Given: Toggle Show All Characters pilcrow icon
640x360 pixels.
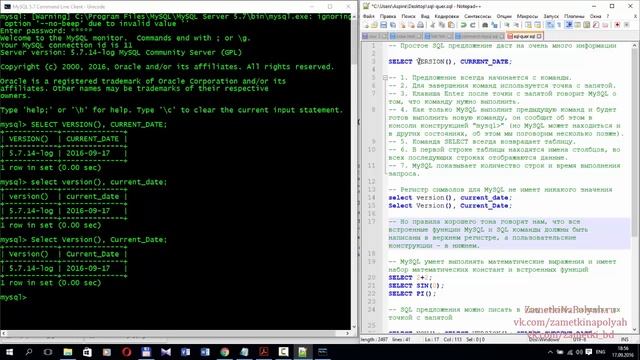Looking at the screenshot, I should click(558, 25).
